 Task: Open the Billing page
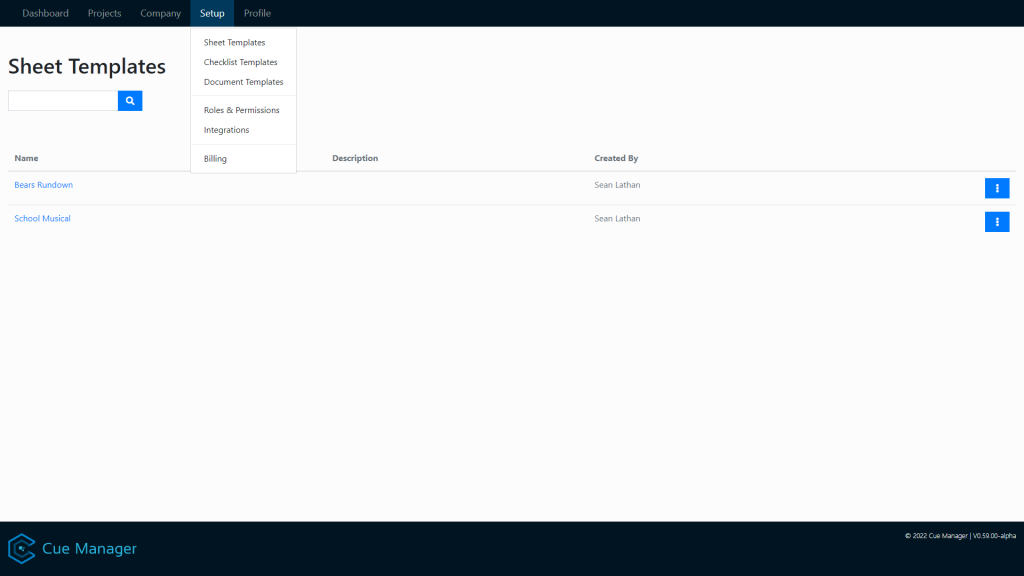213,158
